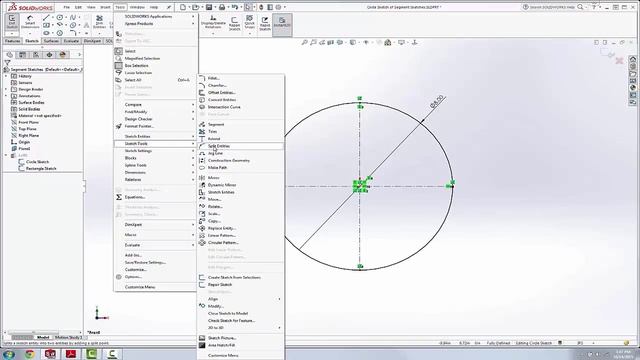Open the Tools menu in menu bar

pos(120,7)
